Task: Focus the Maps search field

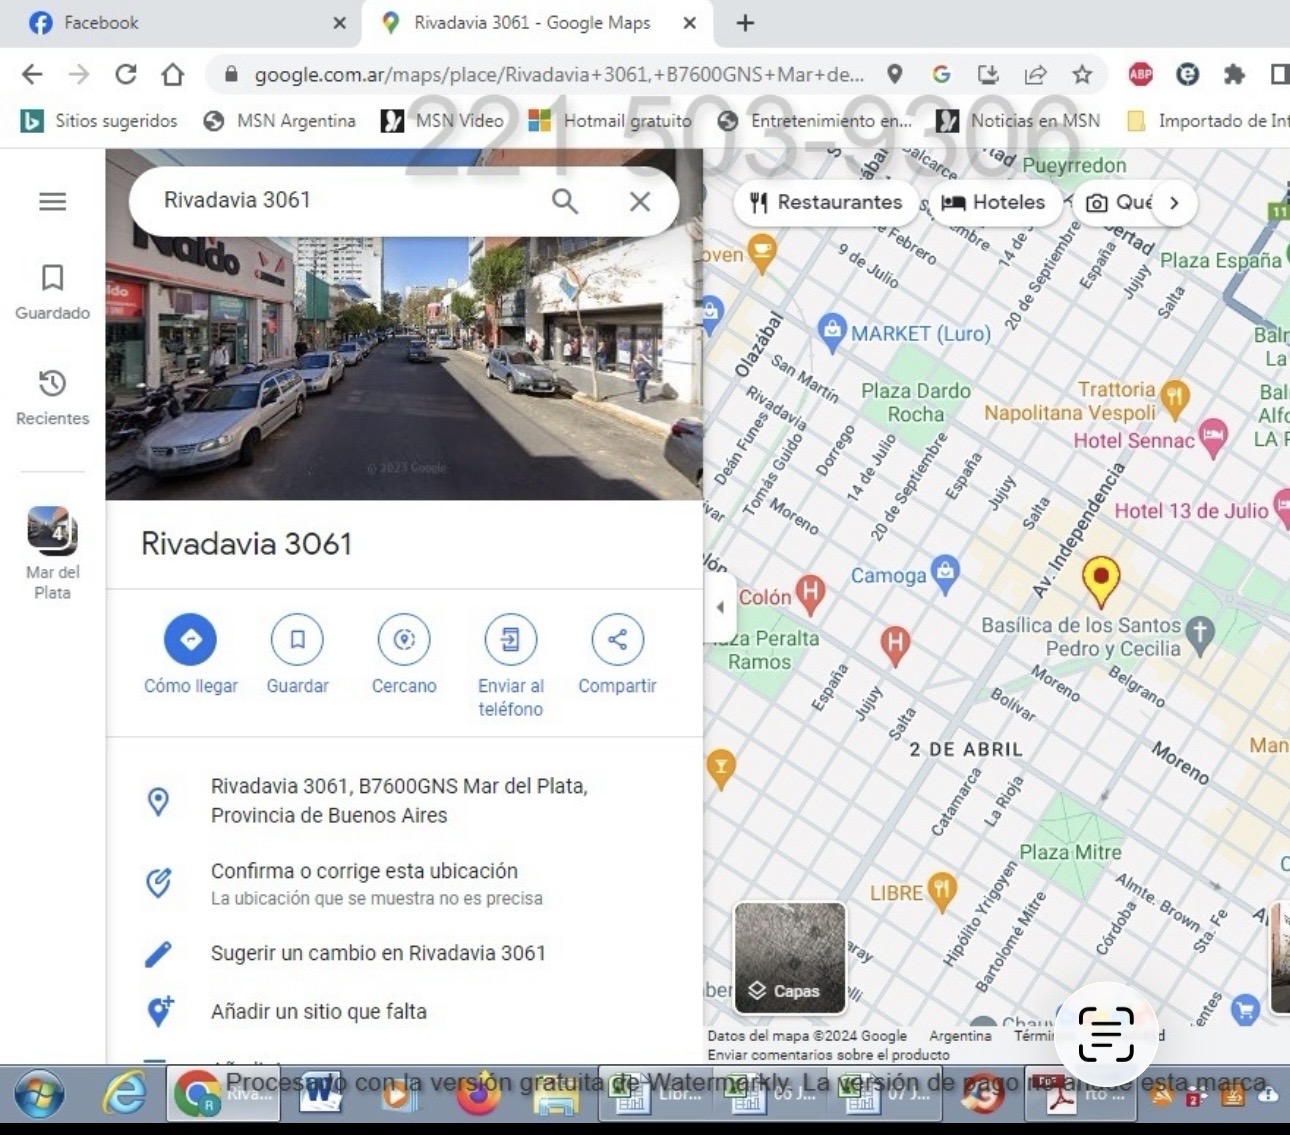Action: coord(350,200)
